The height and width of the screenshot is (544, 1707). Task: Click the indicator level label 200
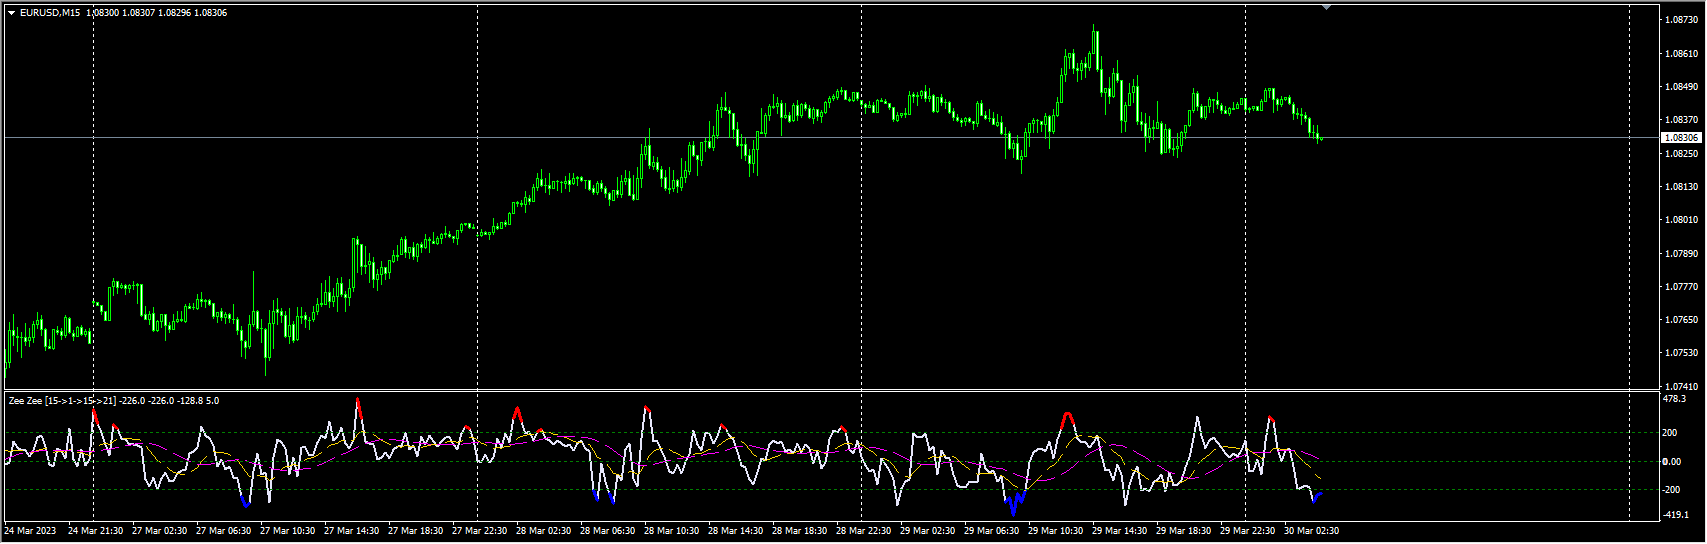tap(1671, 433)
